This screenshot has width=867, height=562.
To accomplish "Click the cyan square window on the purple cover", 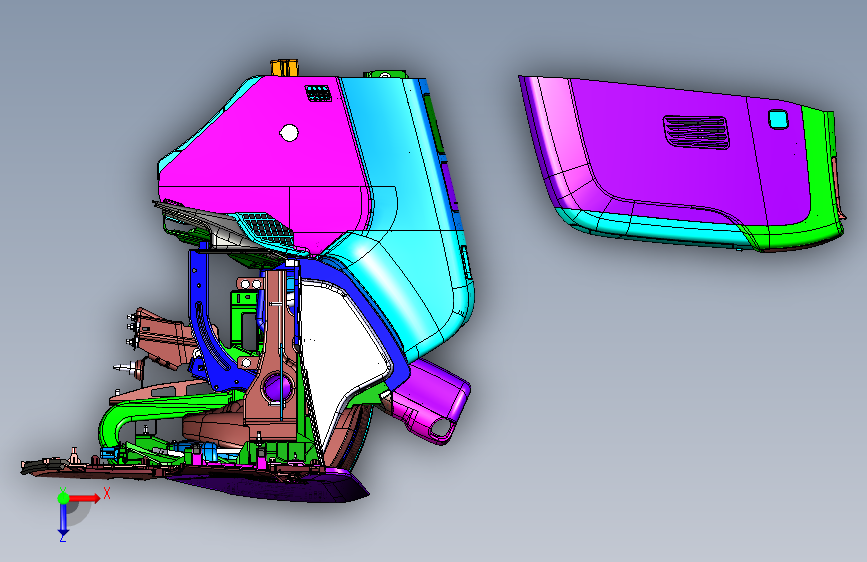I will [x=778, y=119].
